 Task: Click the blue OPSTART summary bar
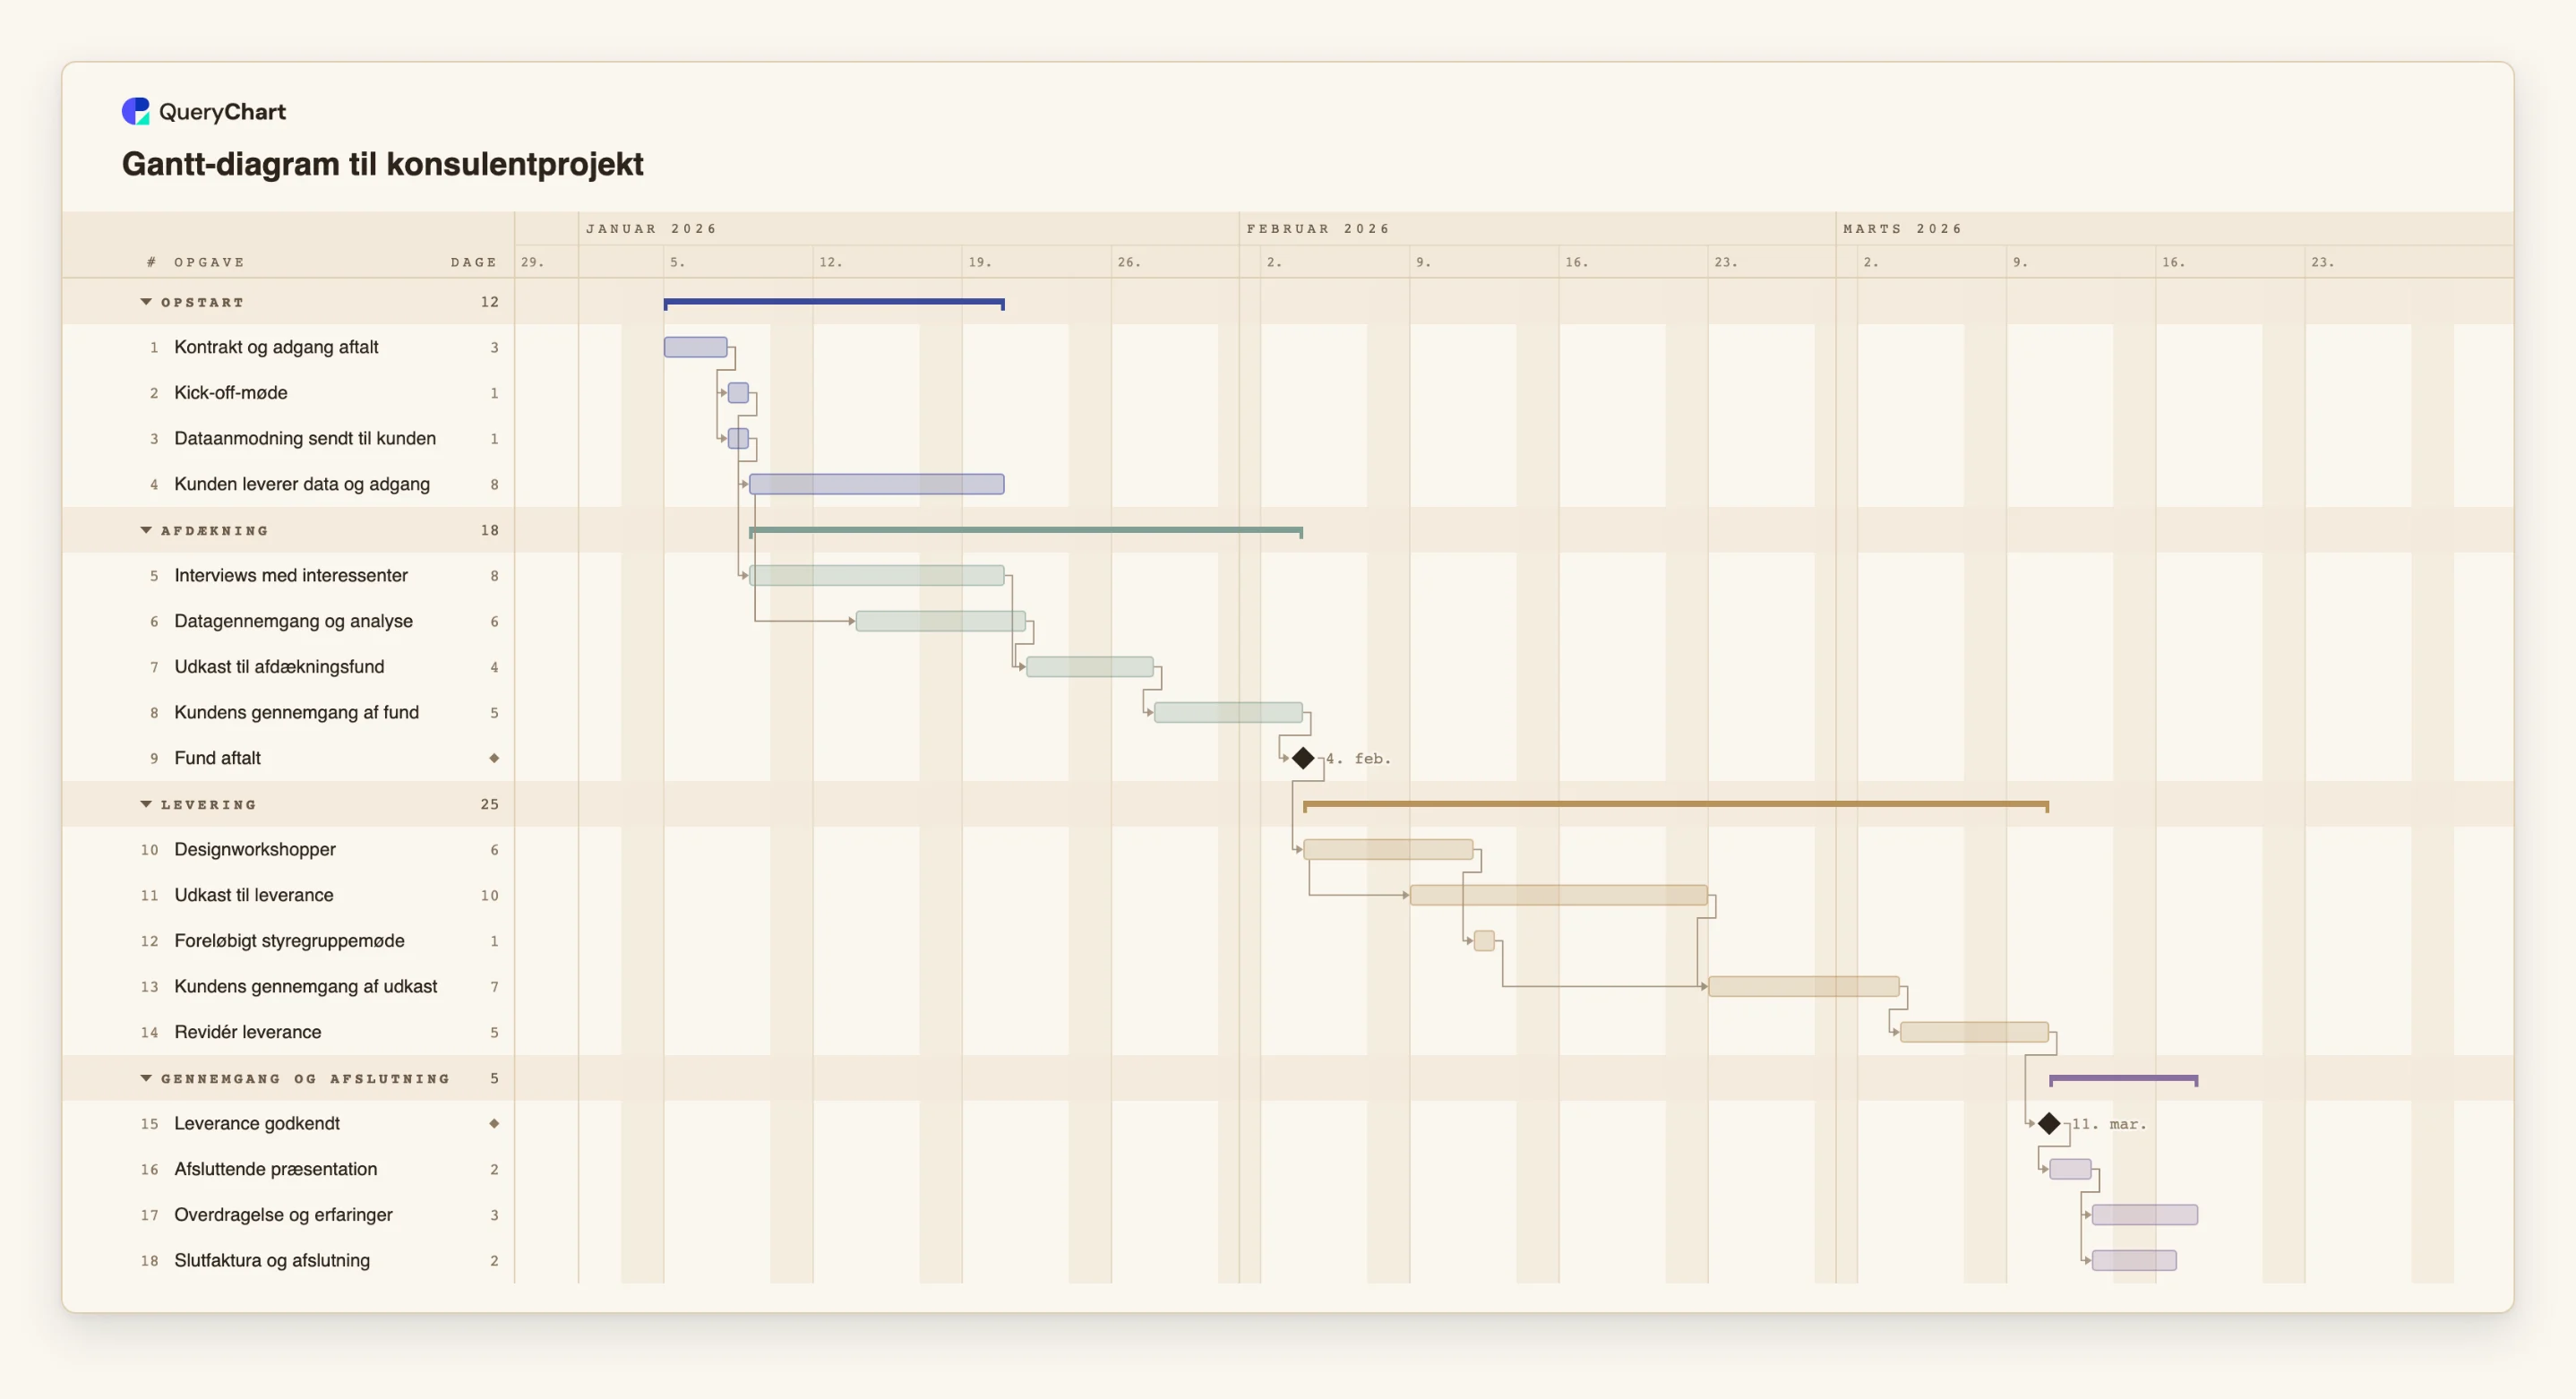click(834, 303)
